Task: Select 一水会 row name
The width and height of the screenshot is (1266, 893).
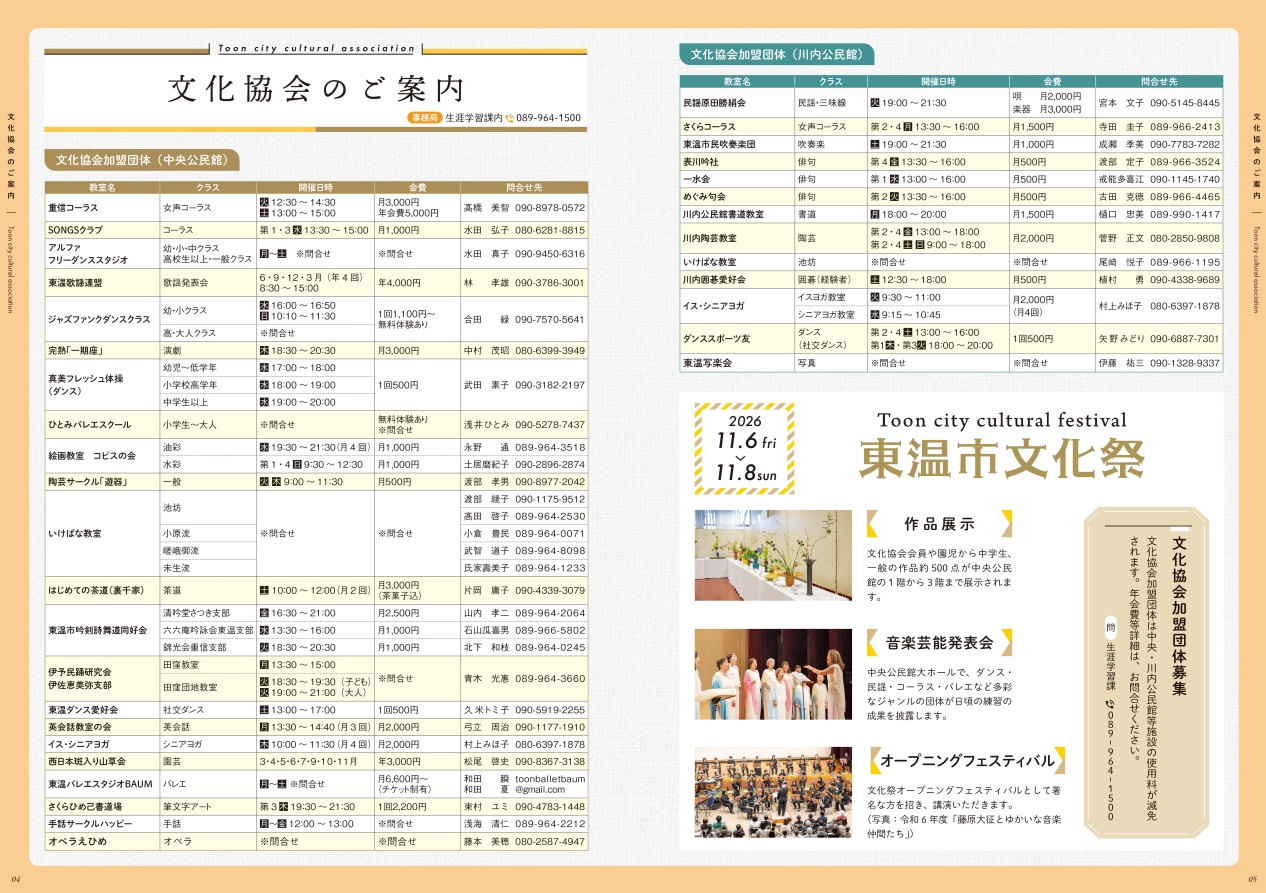Action: pyautogui.click(x=697, y=180)
